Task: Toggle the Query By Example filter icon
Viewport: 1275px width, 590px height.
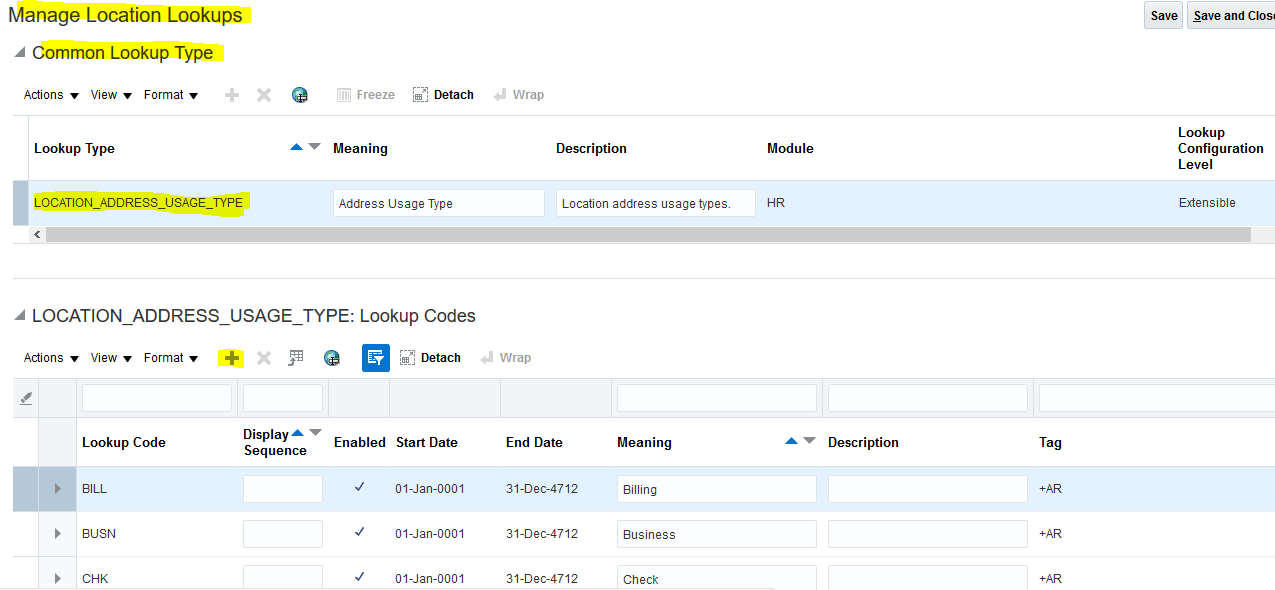Action: 375,357
